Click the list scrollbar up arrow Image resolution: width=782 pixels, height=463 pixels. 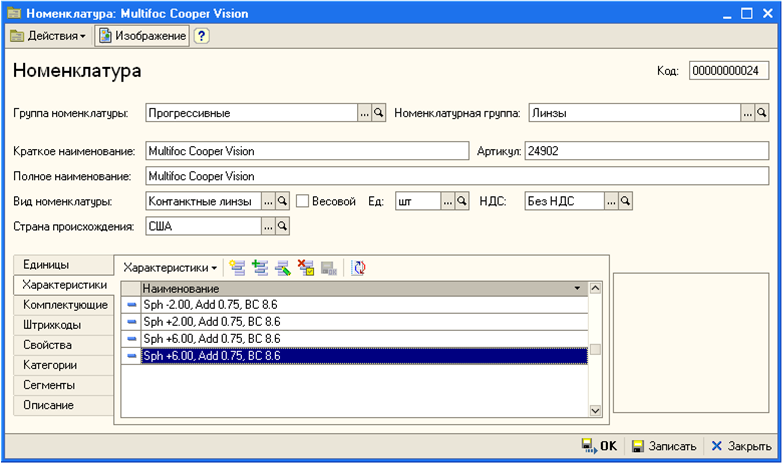(595, 288)
